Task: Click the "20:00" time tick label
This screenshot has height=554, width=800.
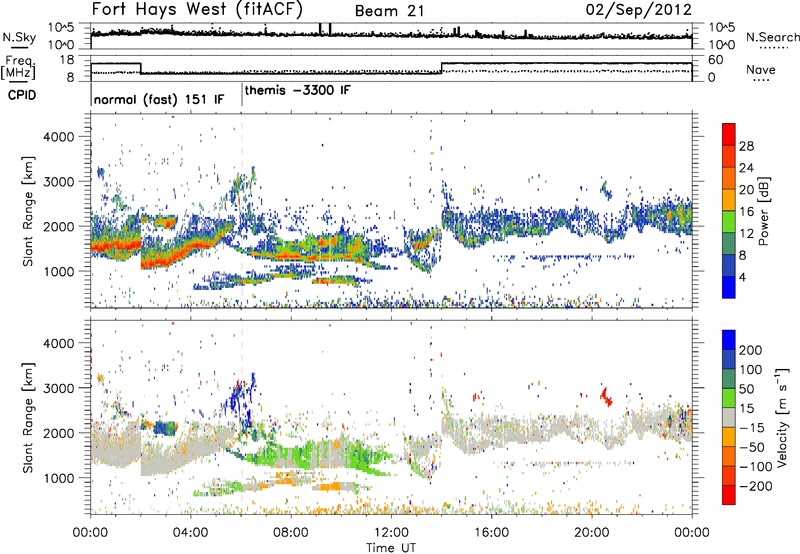Action: (x=592, y=533)
